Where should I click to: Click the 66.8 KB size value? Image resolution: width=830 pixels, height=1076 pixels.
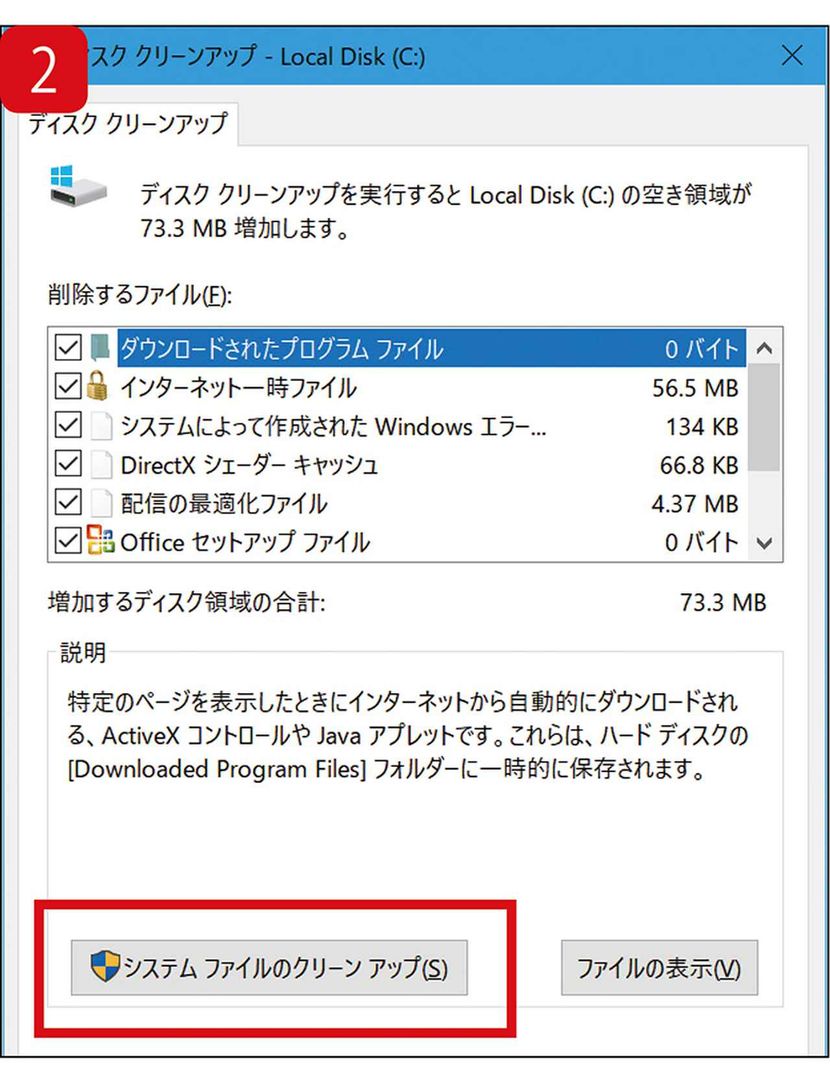699,465
